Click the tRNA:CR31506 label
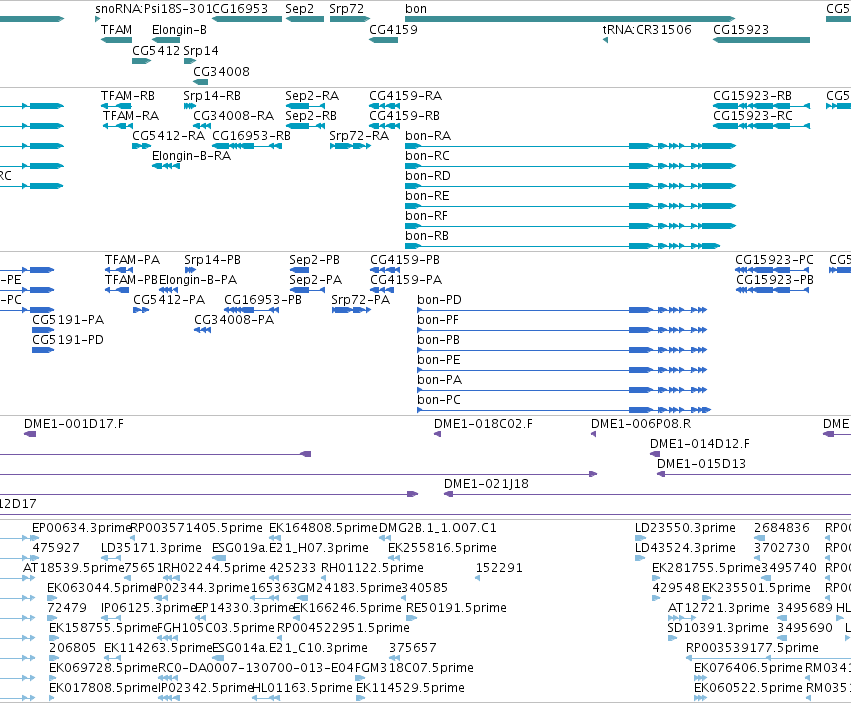Screen dimensions: 851x703 [x=647, y=30]
